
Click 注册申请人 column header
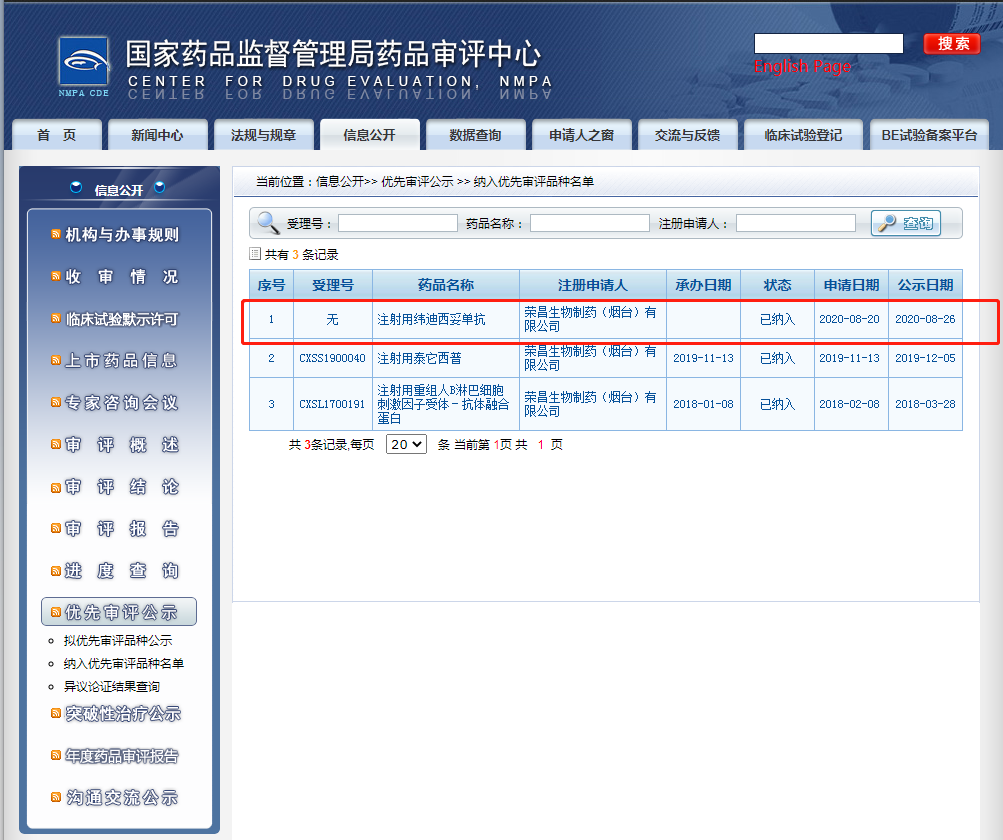tap(592, 285)
